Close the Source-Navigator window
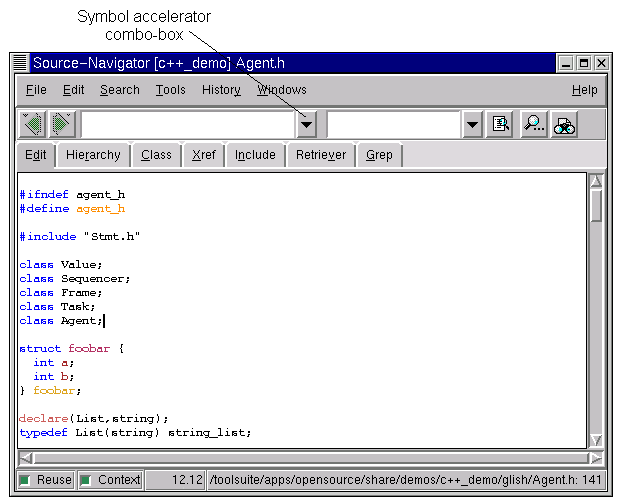The height and width of the screenshot is (504, 618). (x=602, y=63)
